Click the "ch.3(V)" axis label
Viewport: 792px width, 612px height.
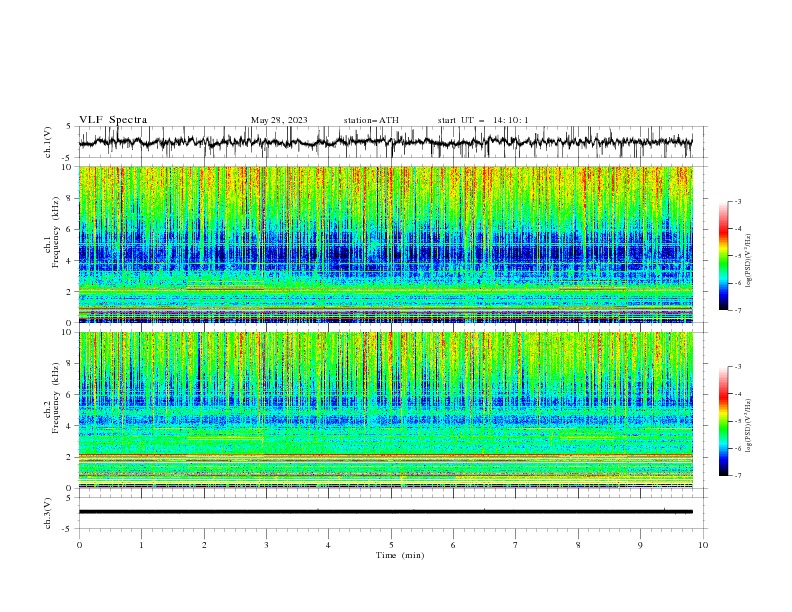48,513
